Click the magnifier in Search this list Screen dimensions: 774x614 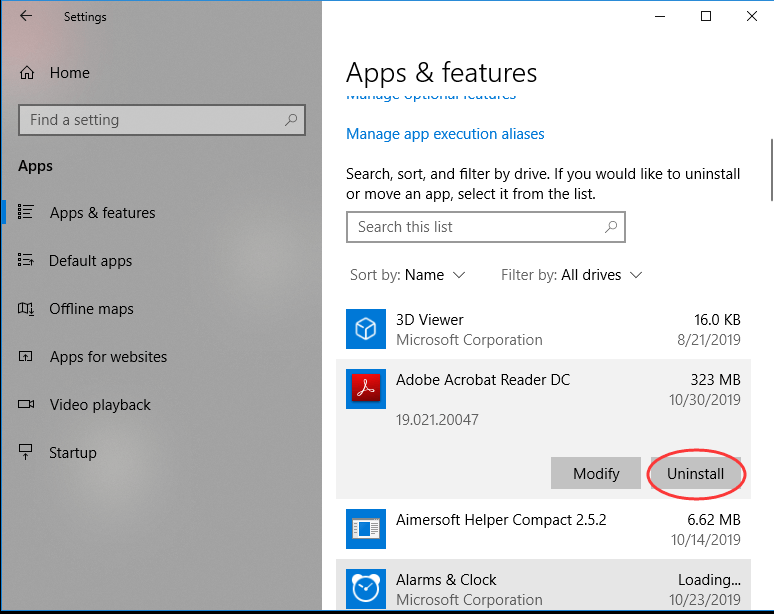pyautogui.click(x=611, y=227)
